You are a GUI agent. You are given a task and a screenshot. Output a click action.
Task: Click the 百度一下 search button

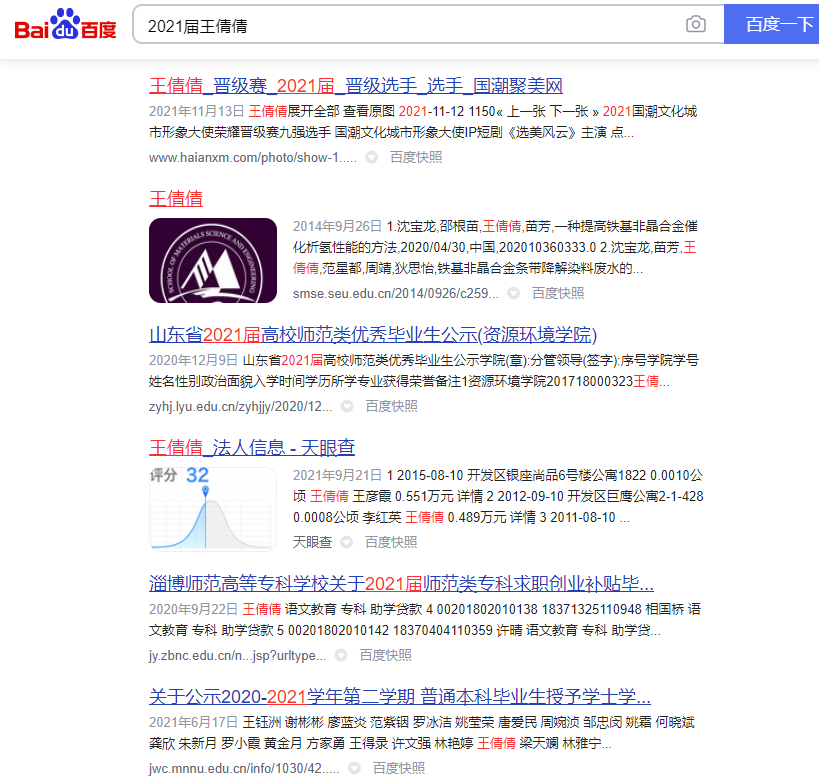(x=772, y=24)
